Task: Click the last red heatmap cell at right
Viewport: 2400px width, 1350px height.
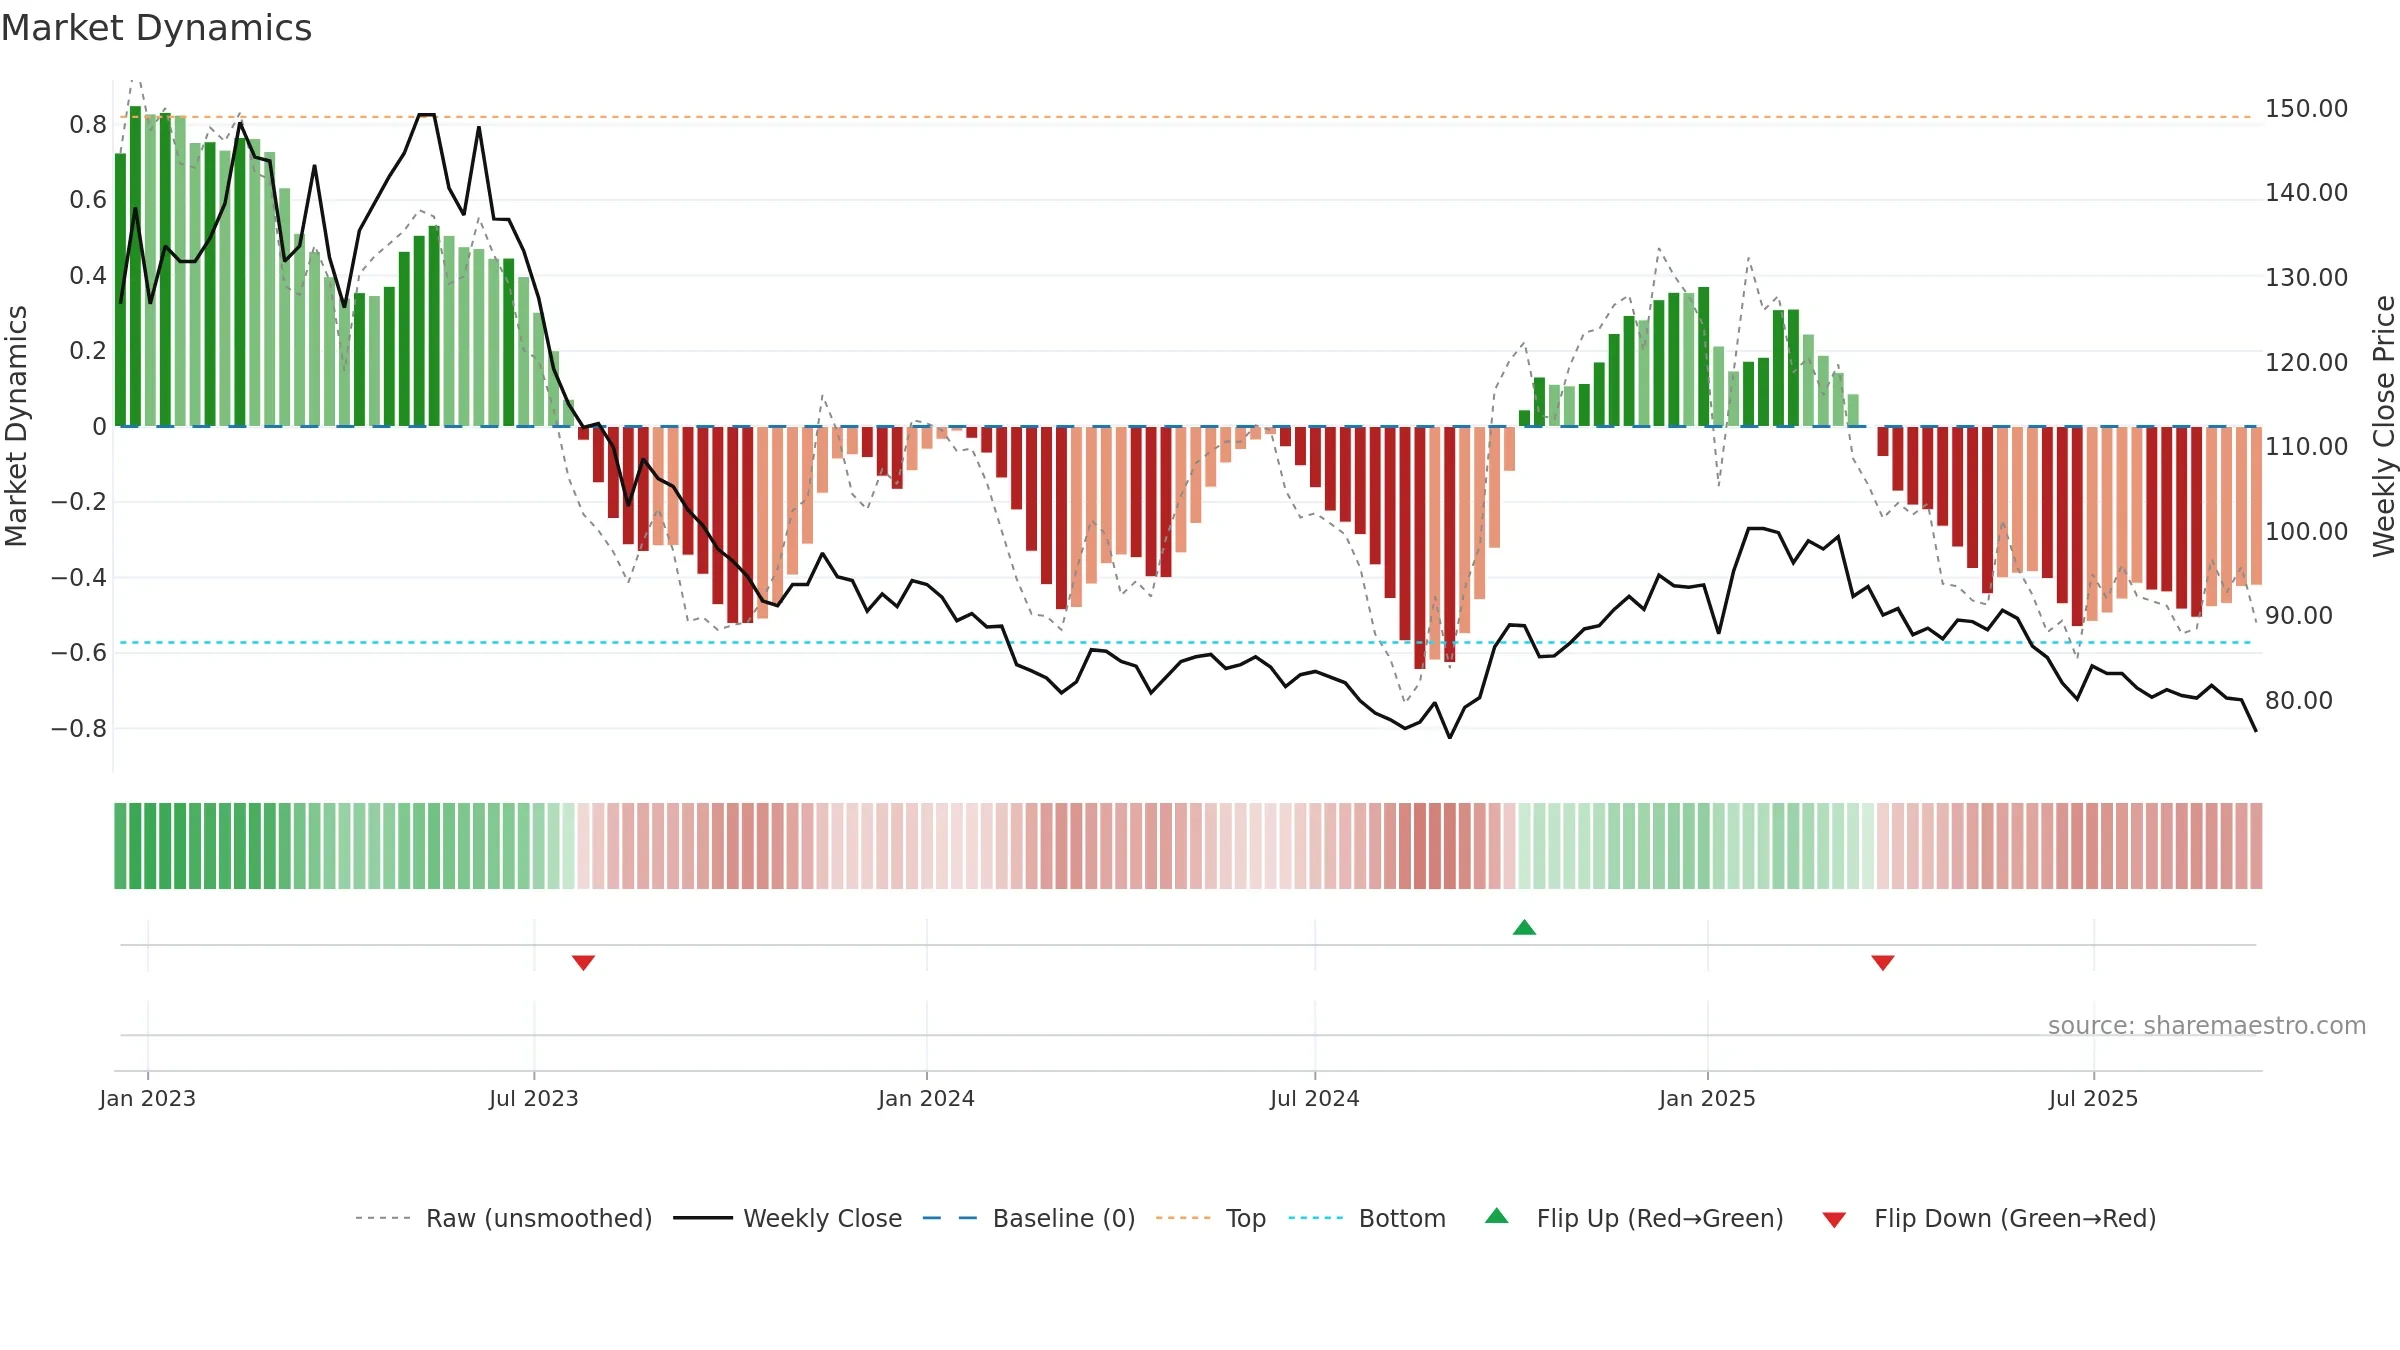Action: coord(2256,846)
